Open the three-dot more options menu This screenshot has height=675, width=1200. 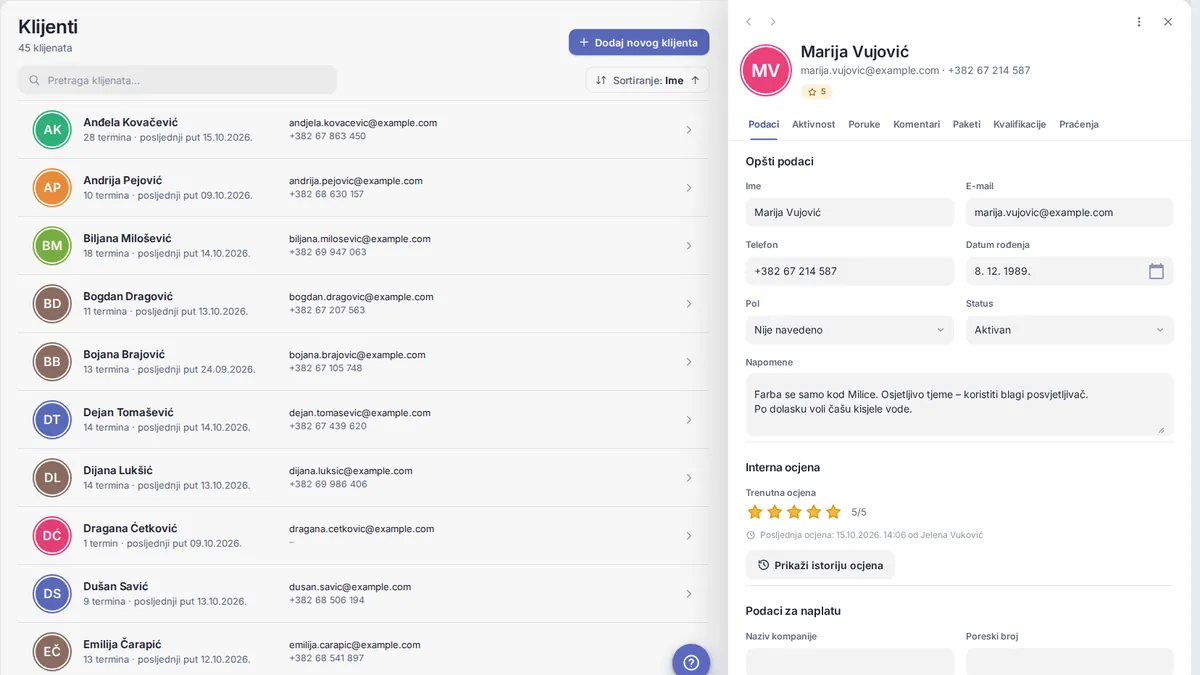(x=1139, y=22)
